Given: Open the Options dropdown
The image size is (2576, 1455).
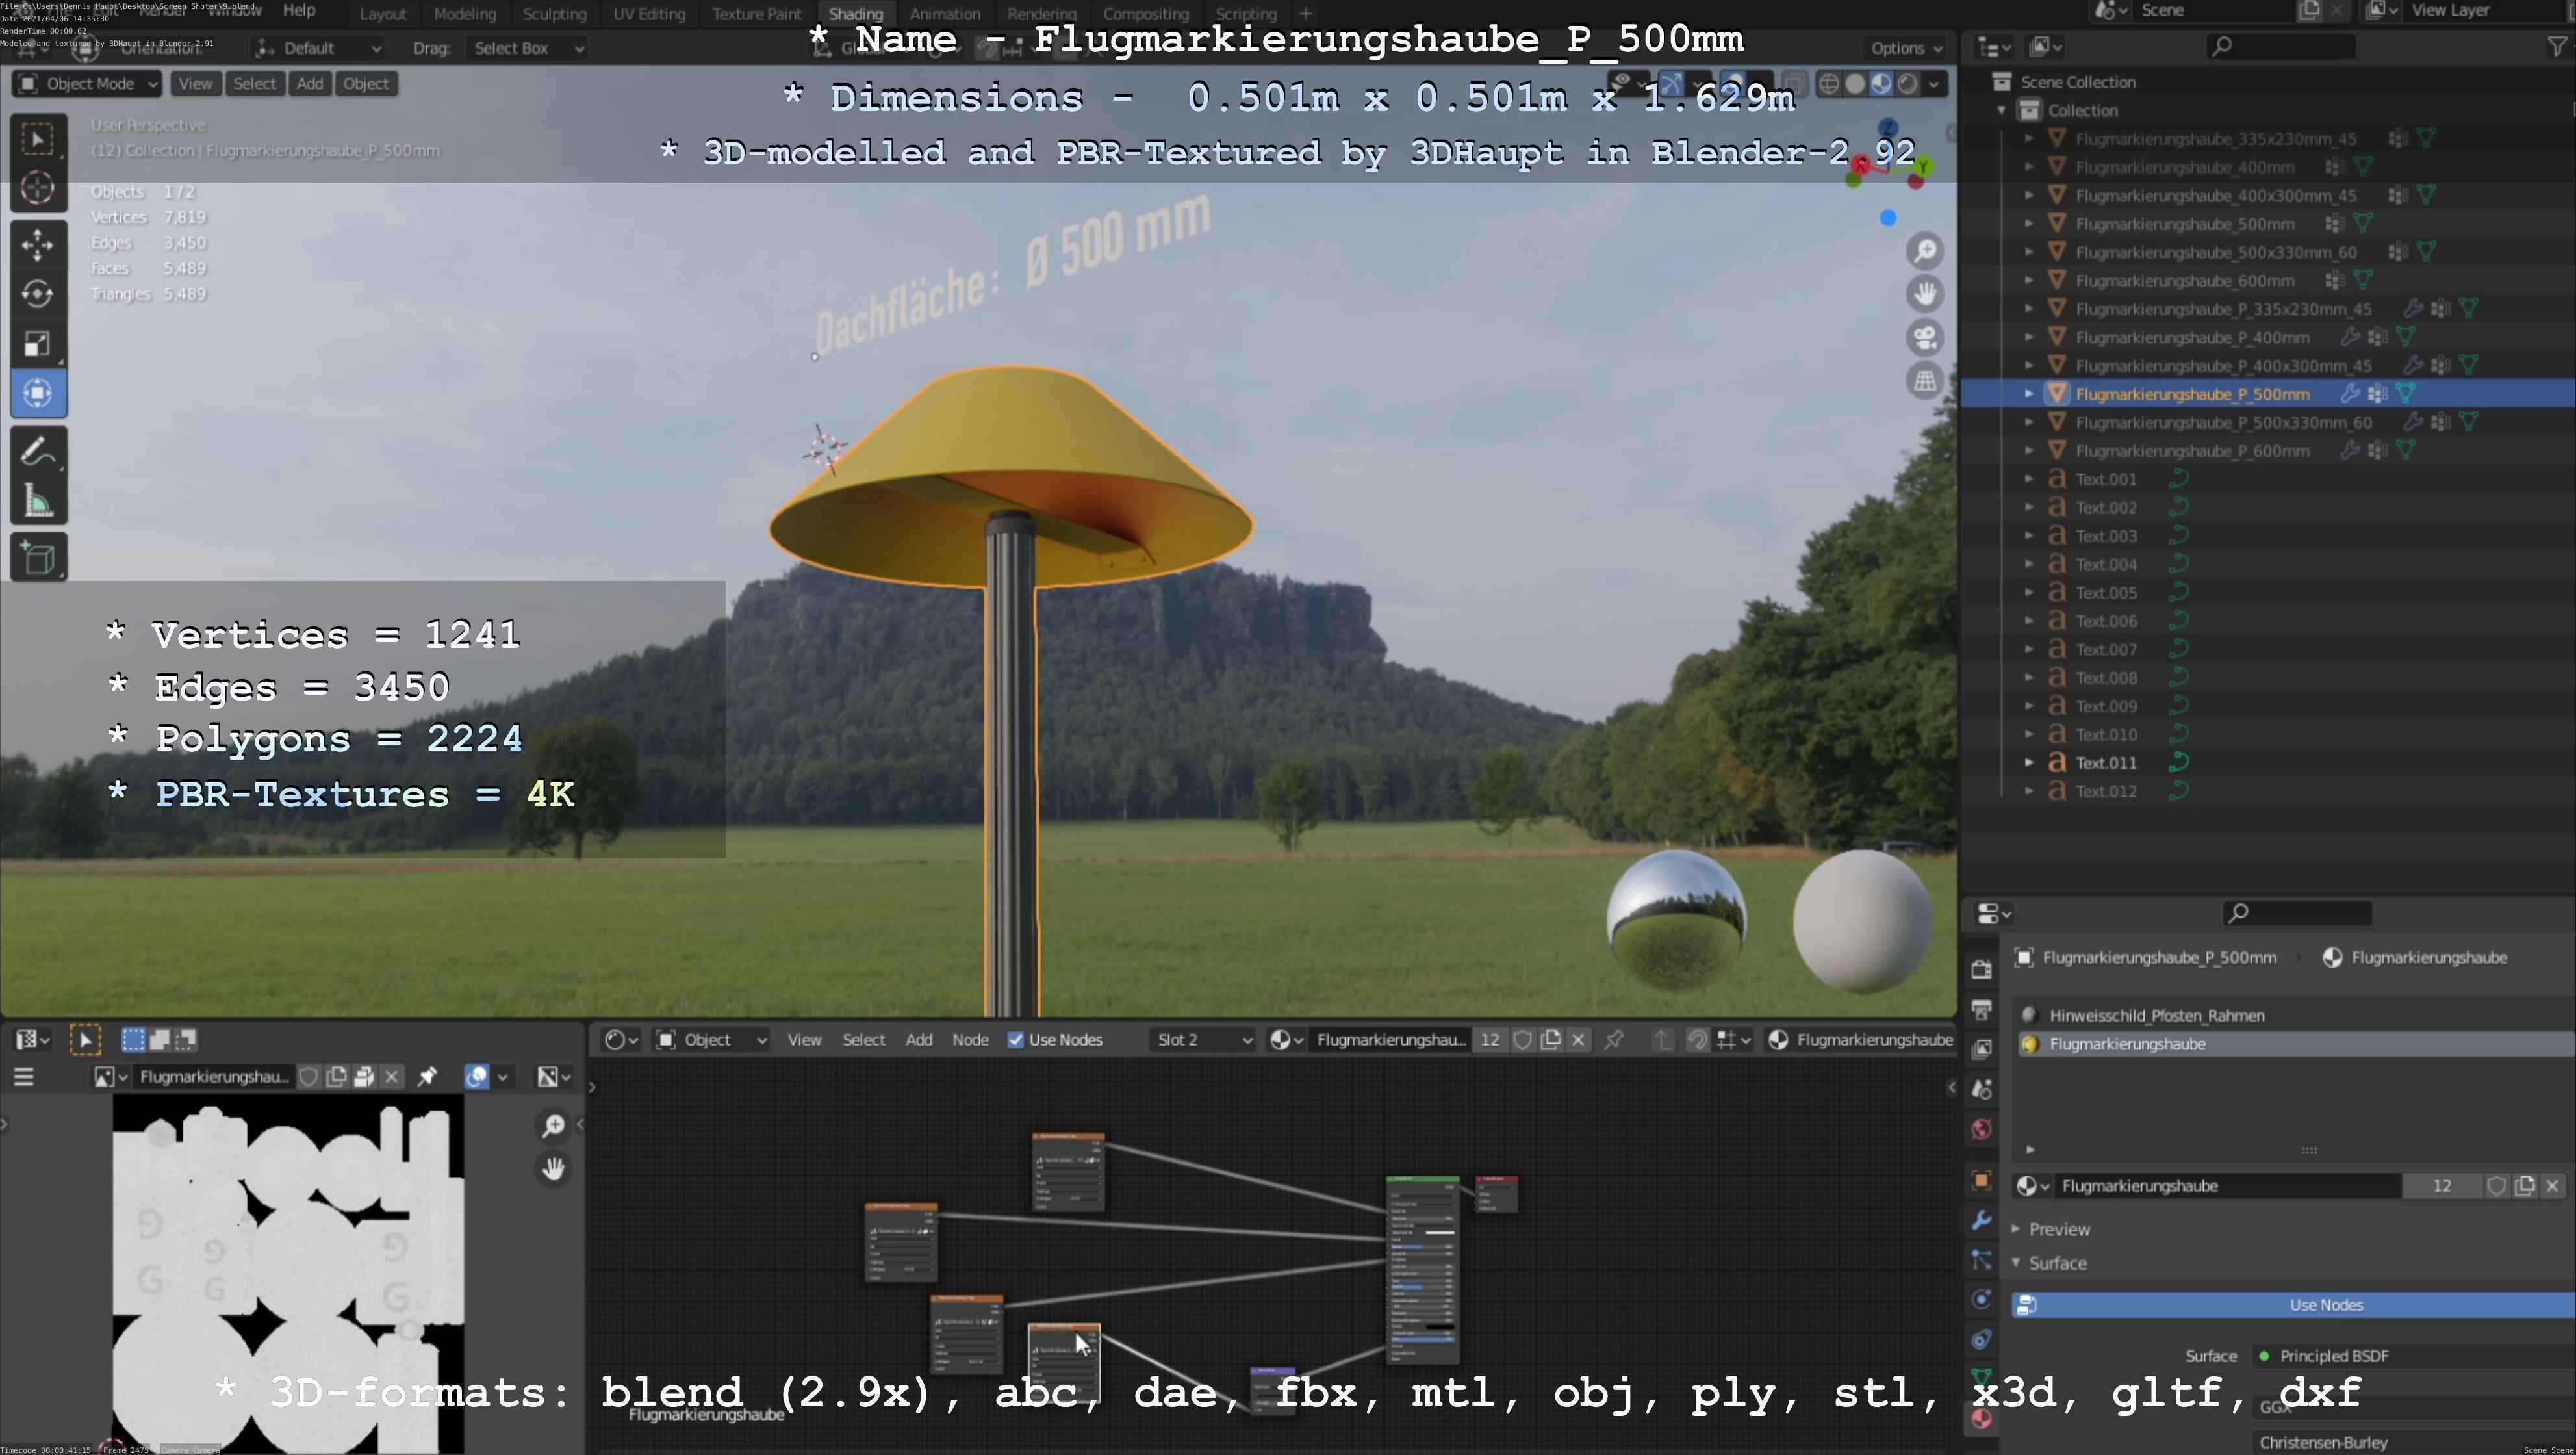Looking at the screenshot, I should point(1906,48).
